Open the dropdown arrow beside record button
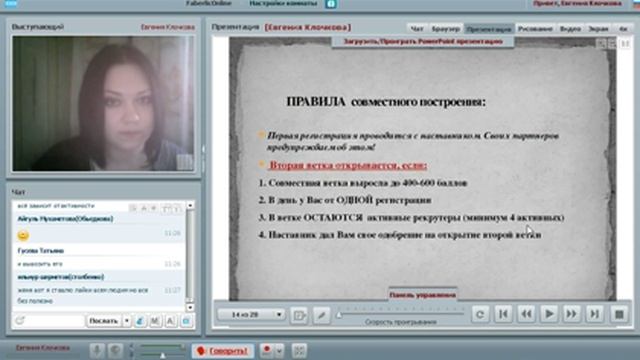This screenshot has height=360, width=640. coord(279,351)
